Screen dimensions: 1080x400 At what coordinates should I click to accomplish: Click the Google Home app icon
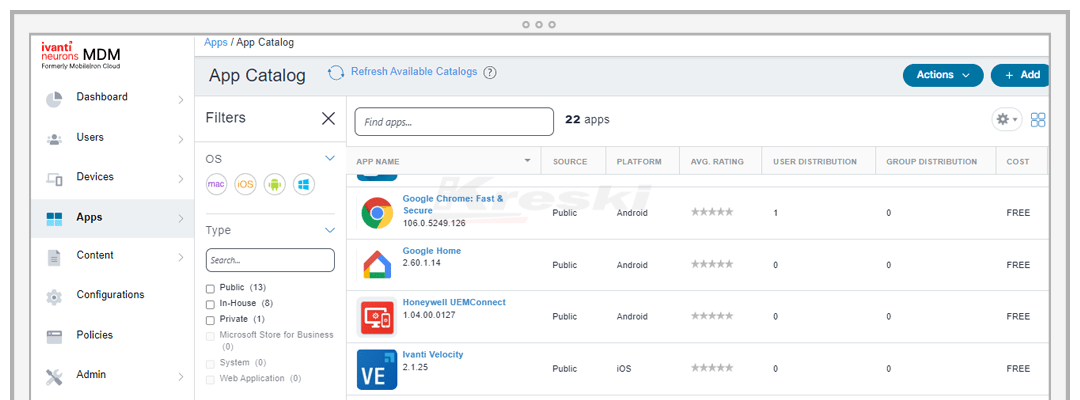point(377,265)
